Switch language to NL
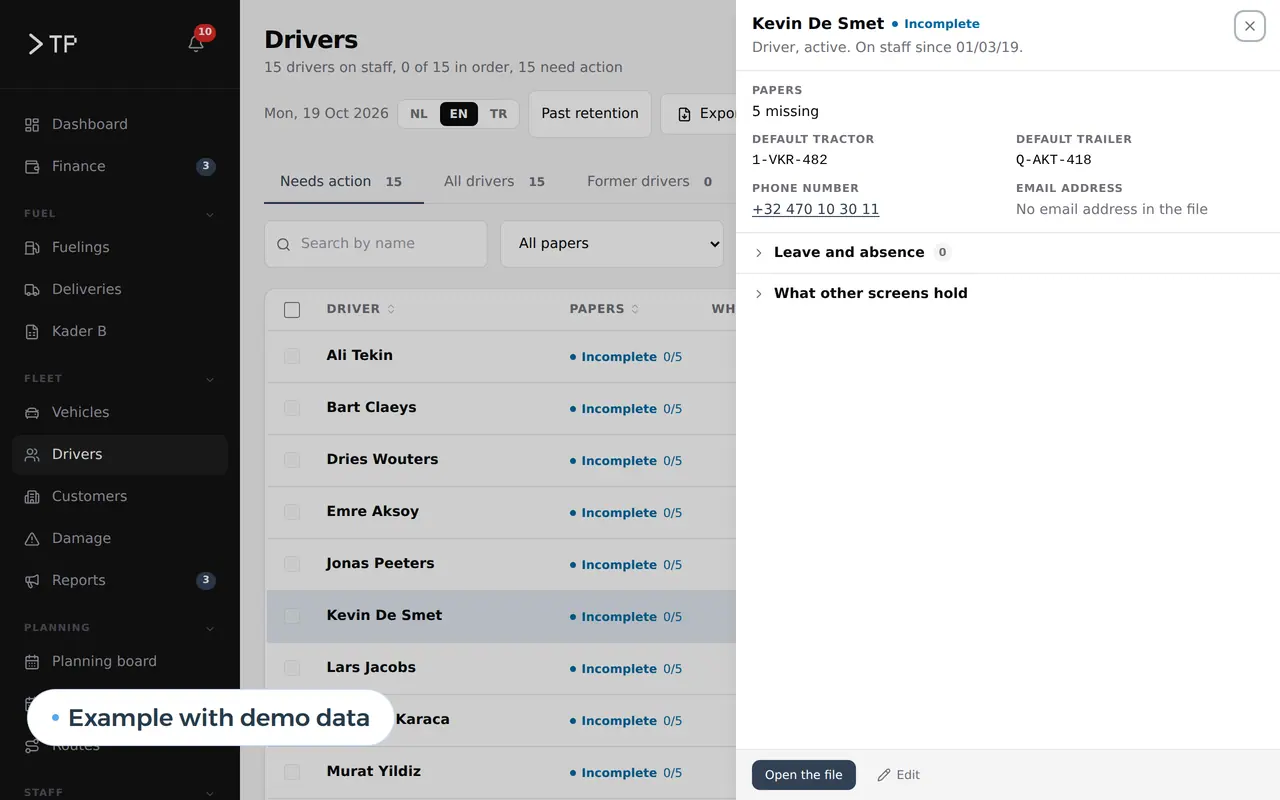Screen dimensions: 1280x800 click(x=419, y=114)
